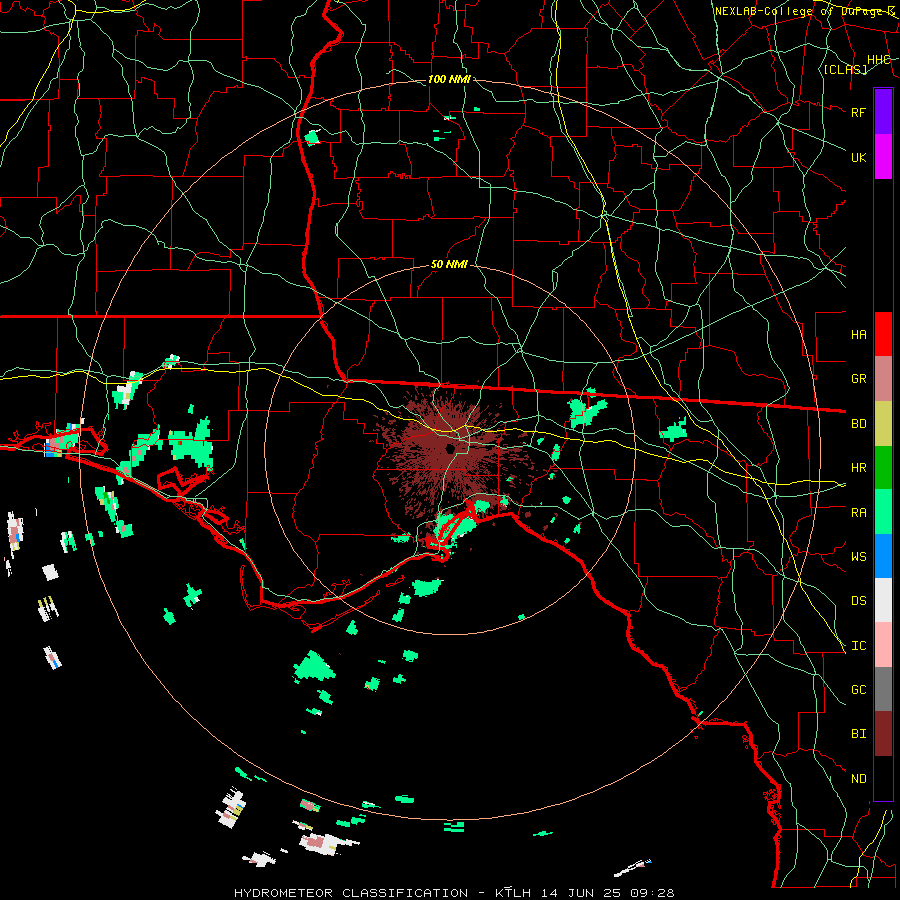Click the HR legend label
This screenshot has height=900, width=900.
click(x=858, y=468)
